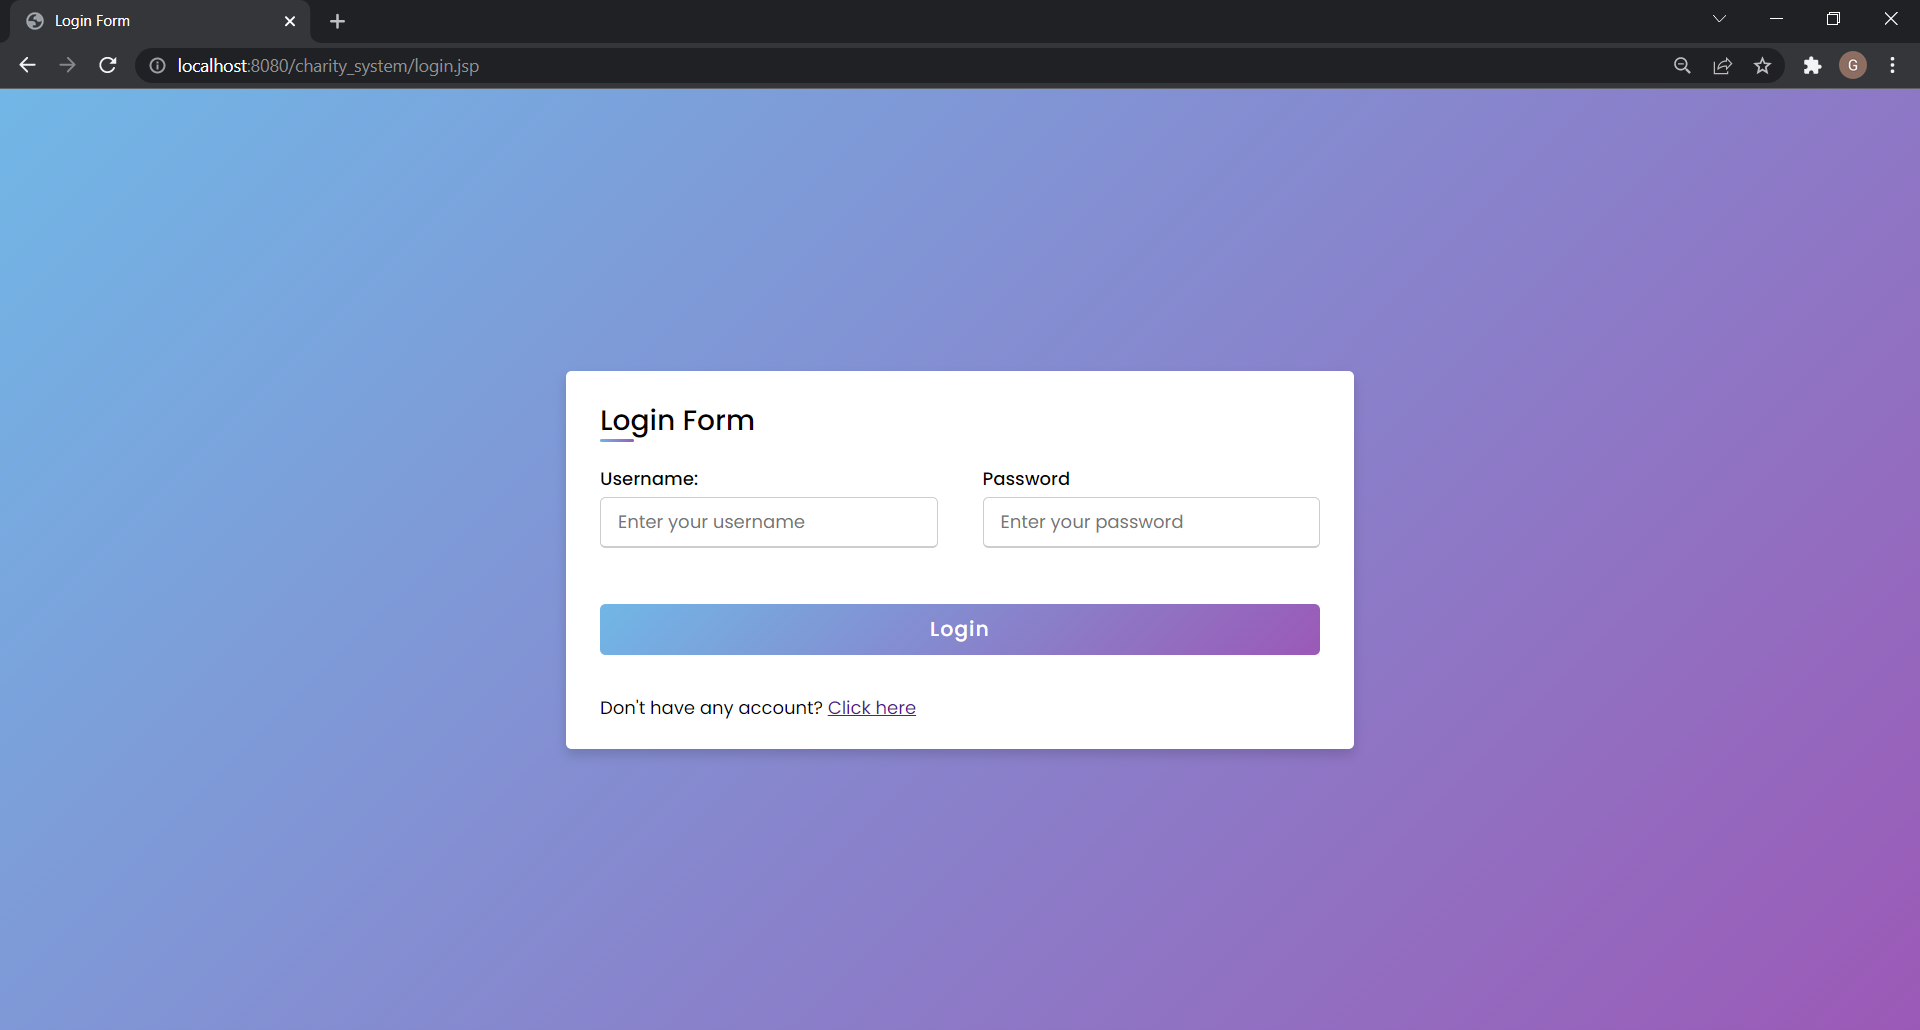Click the Password field labeled Enter your password
Image resolution: width=1920 pixels, height=1030 pixels.
[1150, 522]
